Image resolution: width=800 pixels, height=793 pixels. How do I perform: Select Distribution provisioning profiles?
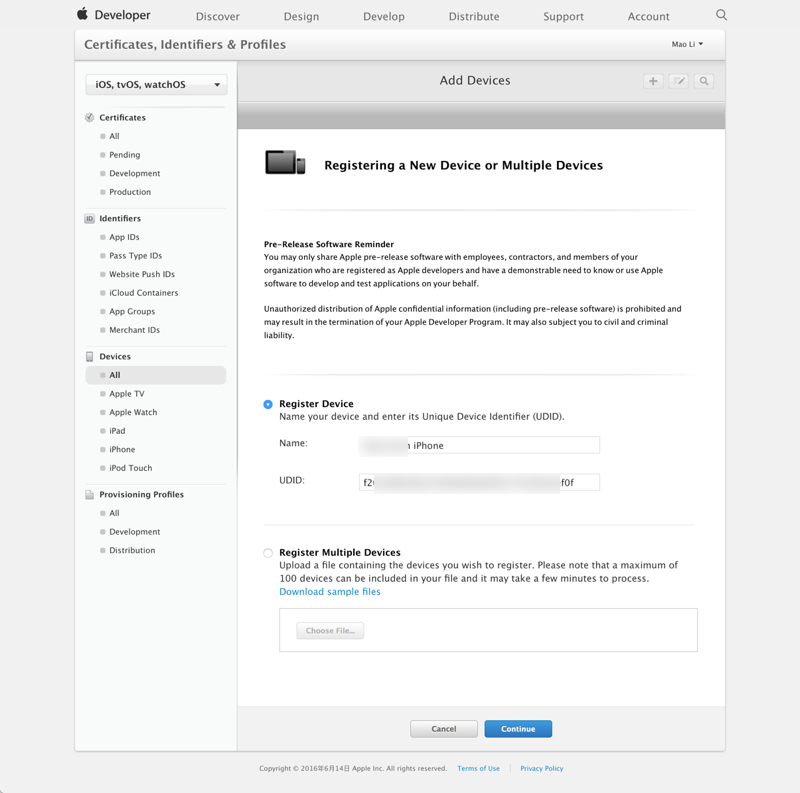pos(132,551)
